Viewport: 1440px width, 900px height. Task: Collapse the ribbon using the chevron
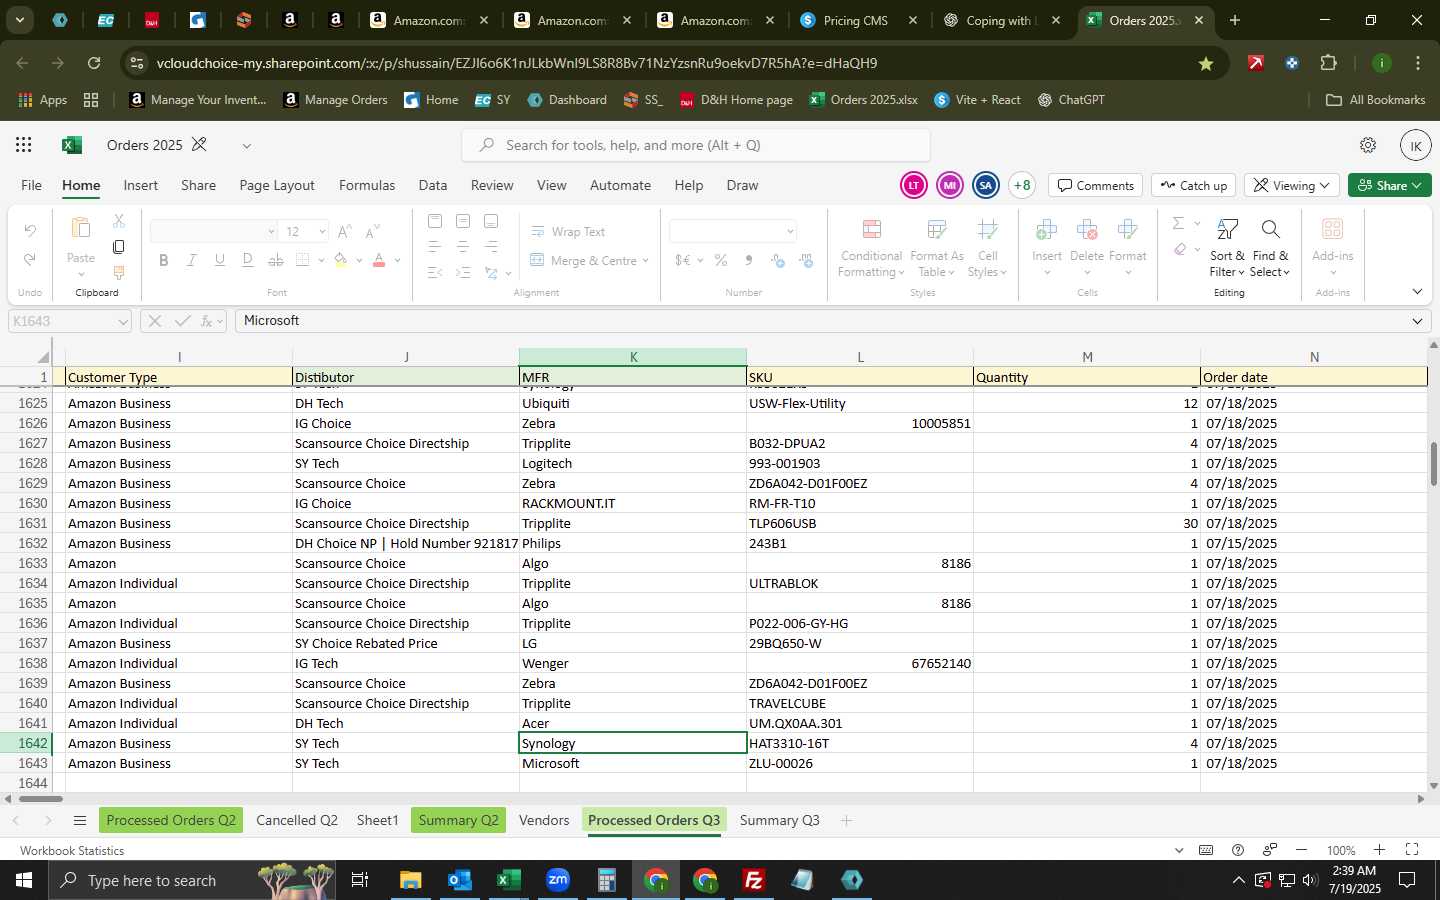[x=1417, y=292]
